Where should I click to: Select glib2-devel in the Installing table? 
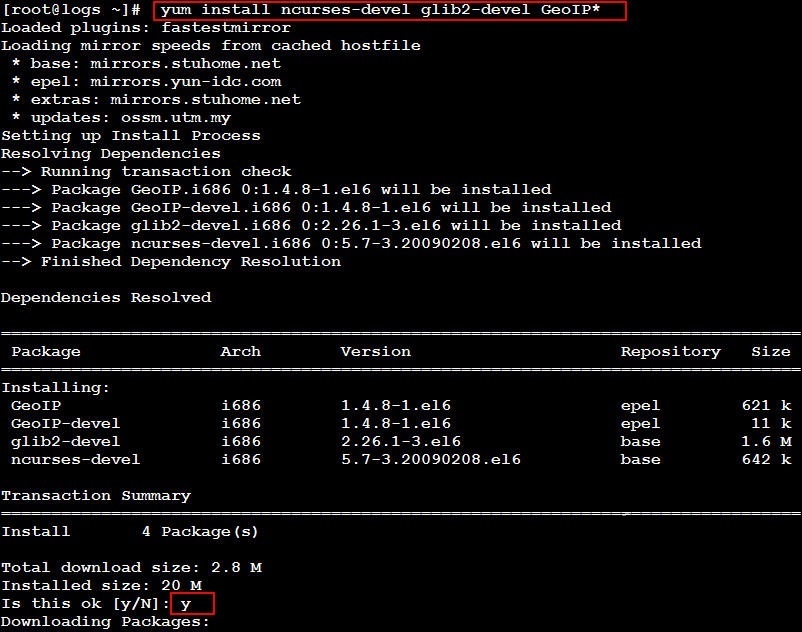tap(65, 442)
